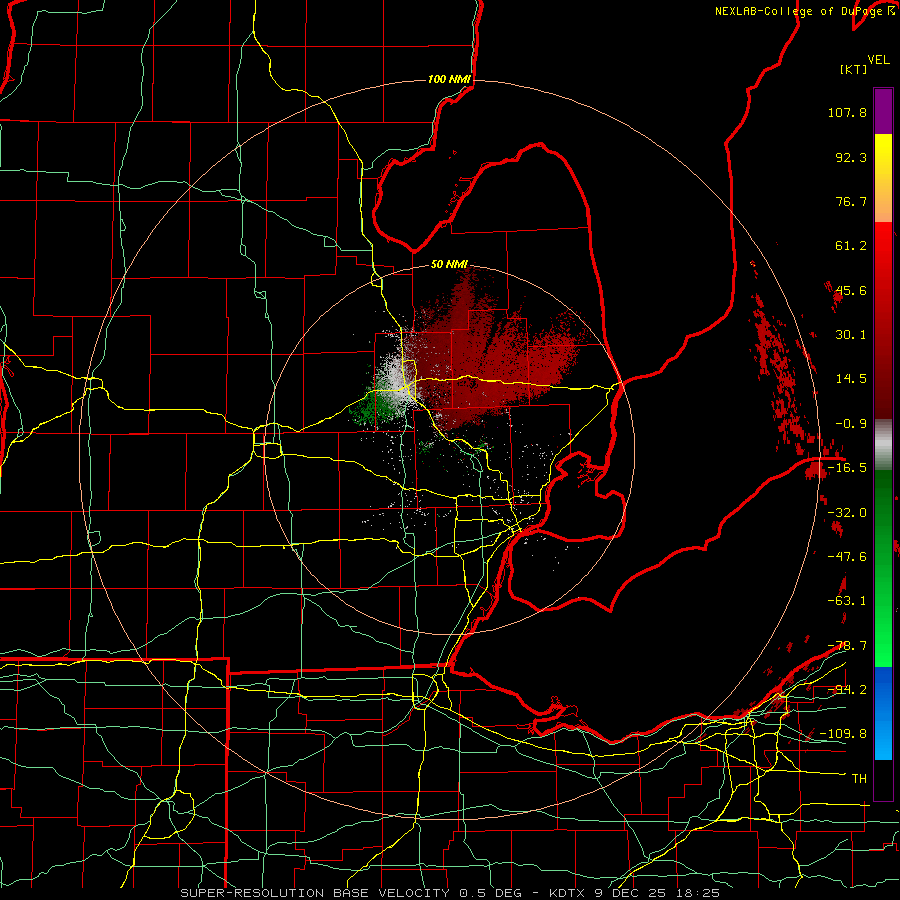Click the 30.1 scale value
This screenshot has width=900, height=900.
(x=851, y=335)
